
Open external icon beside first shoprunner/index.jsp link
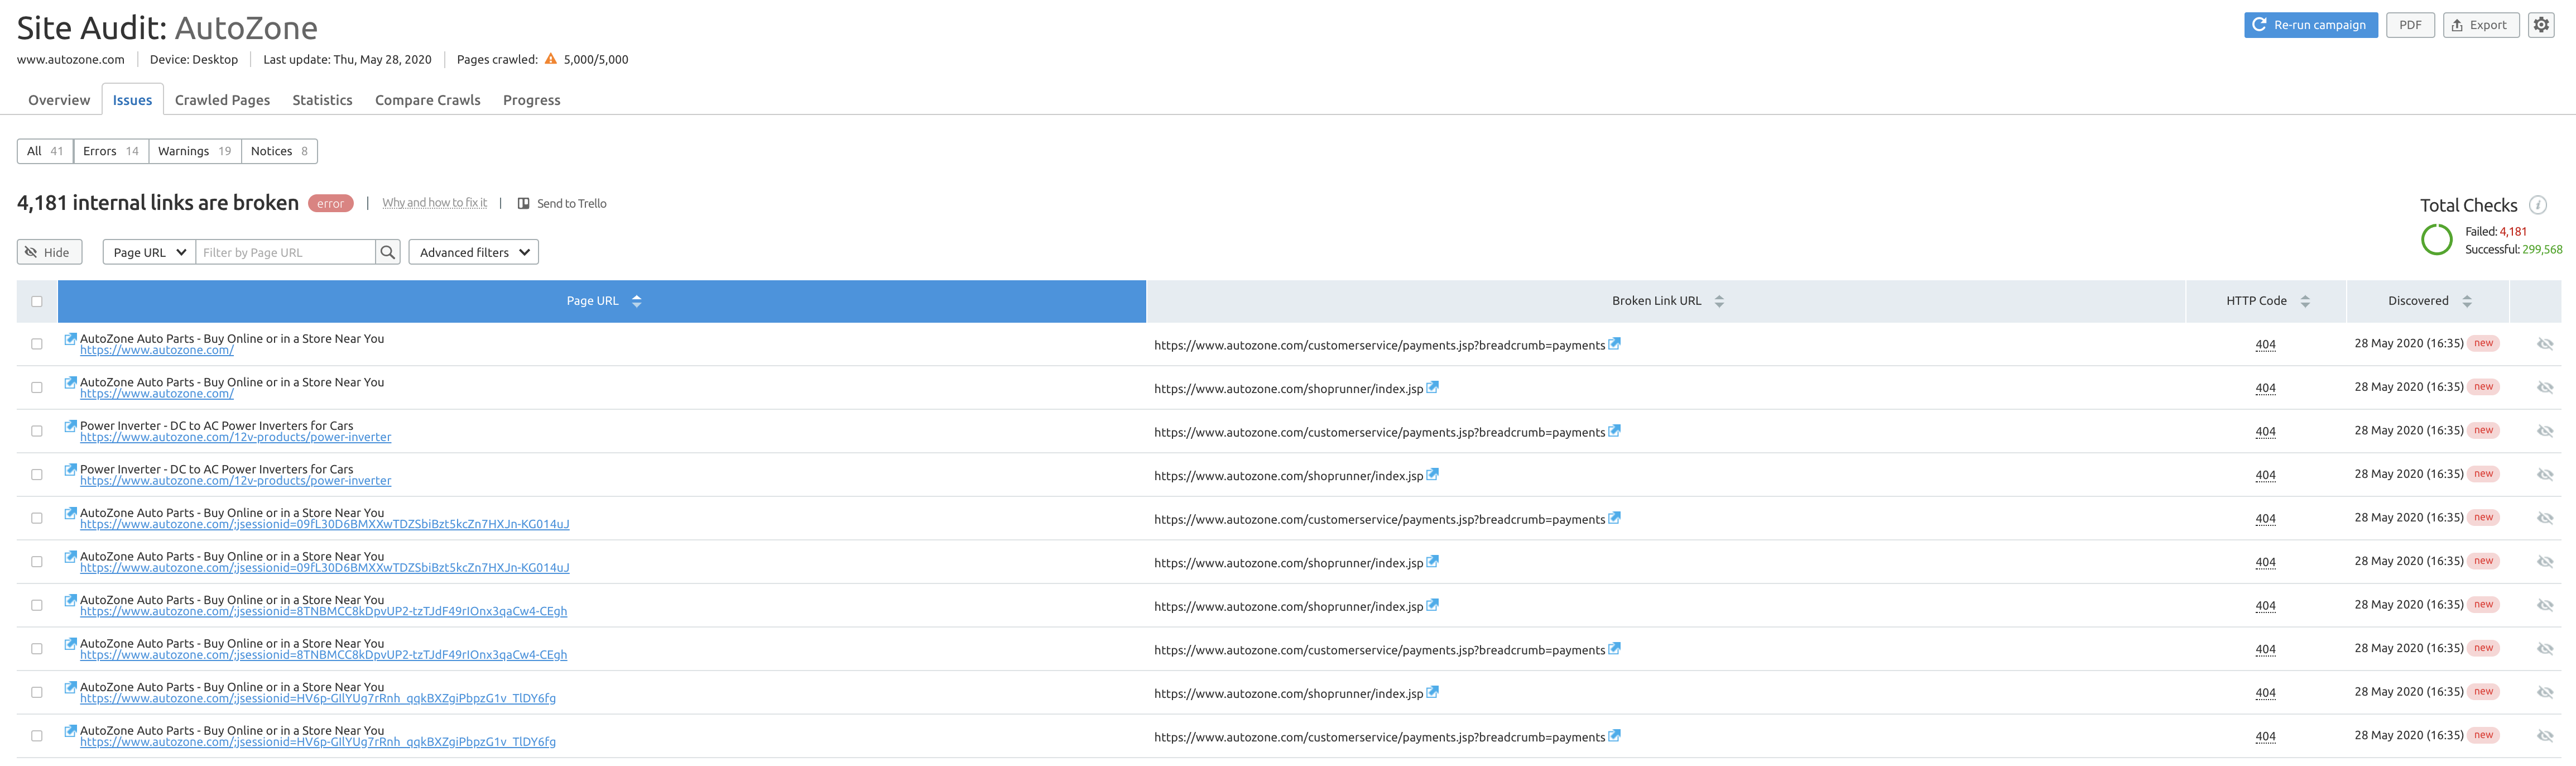[x=1432, y=387]
